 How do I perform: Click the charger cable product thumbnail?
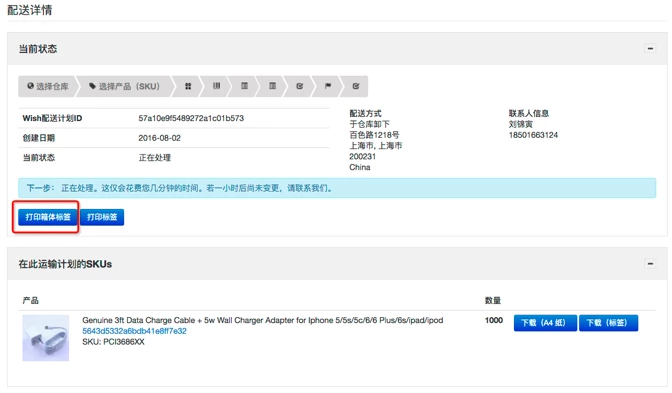(46, 338)
